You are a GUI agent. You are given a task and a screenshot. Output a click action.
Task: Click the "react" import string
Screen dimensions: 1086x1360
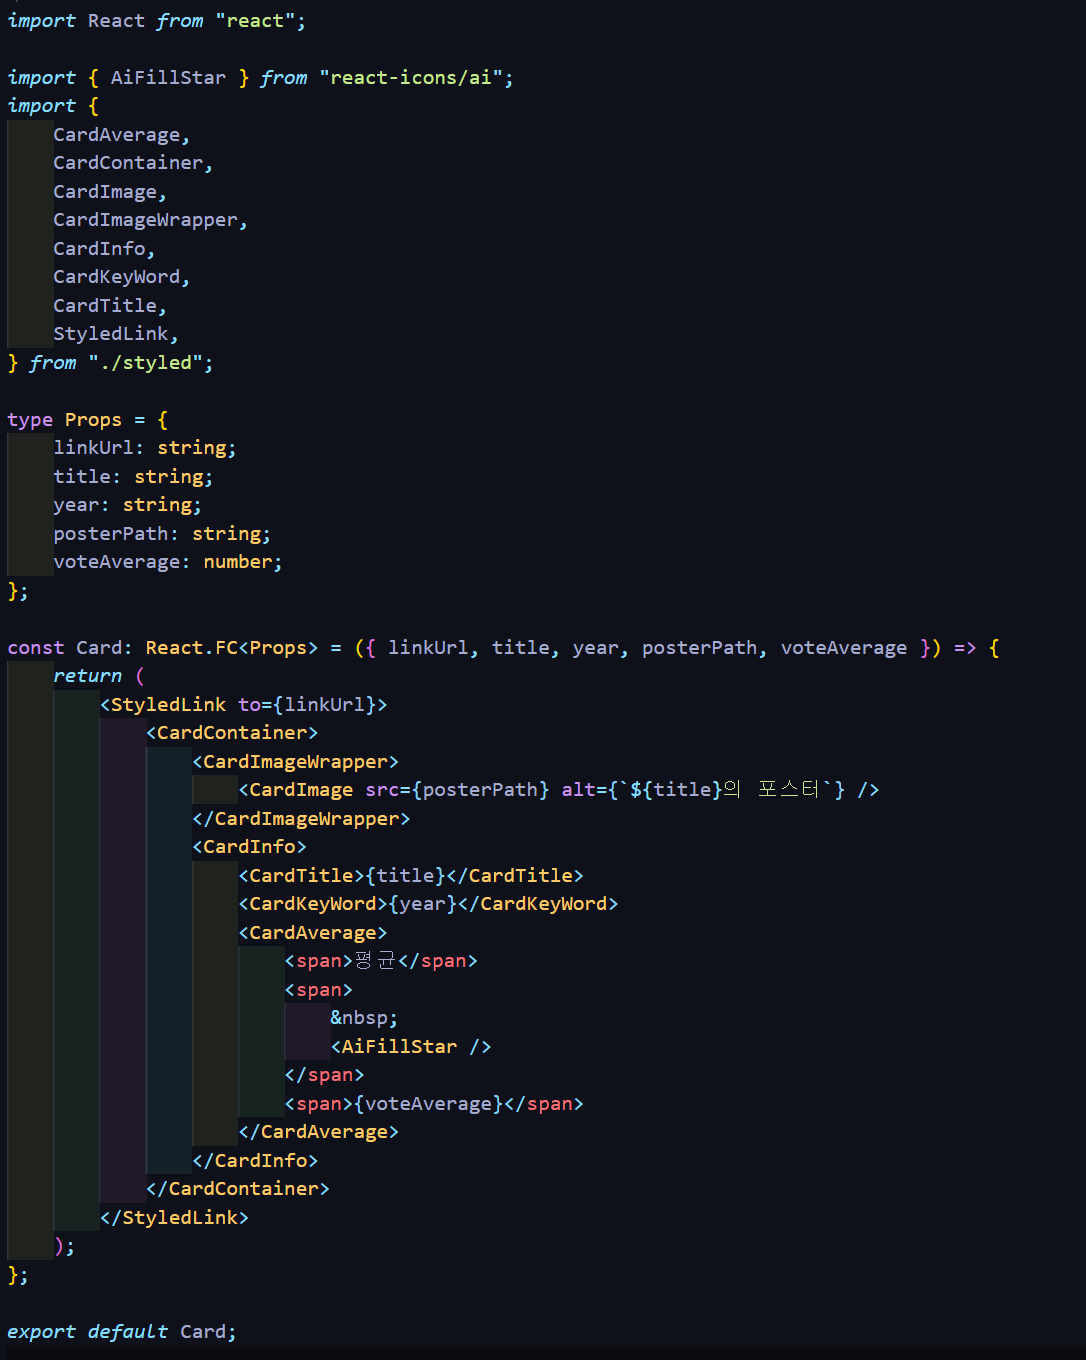pos(255,21)
